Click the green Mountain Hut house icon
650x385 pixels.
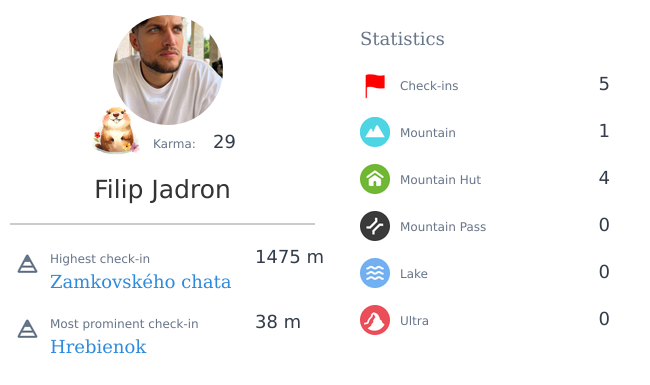[x=375, y=179]
